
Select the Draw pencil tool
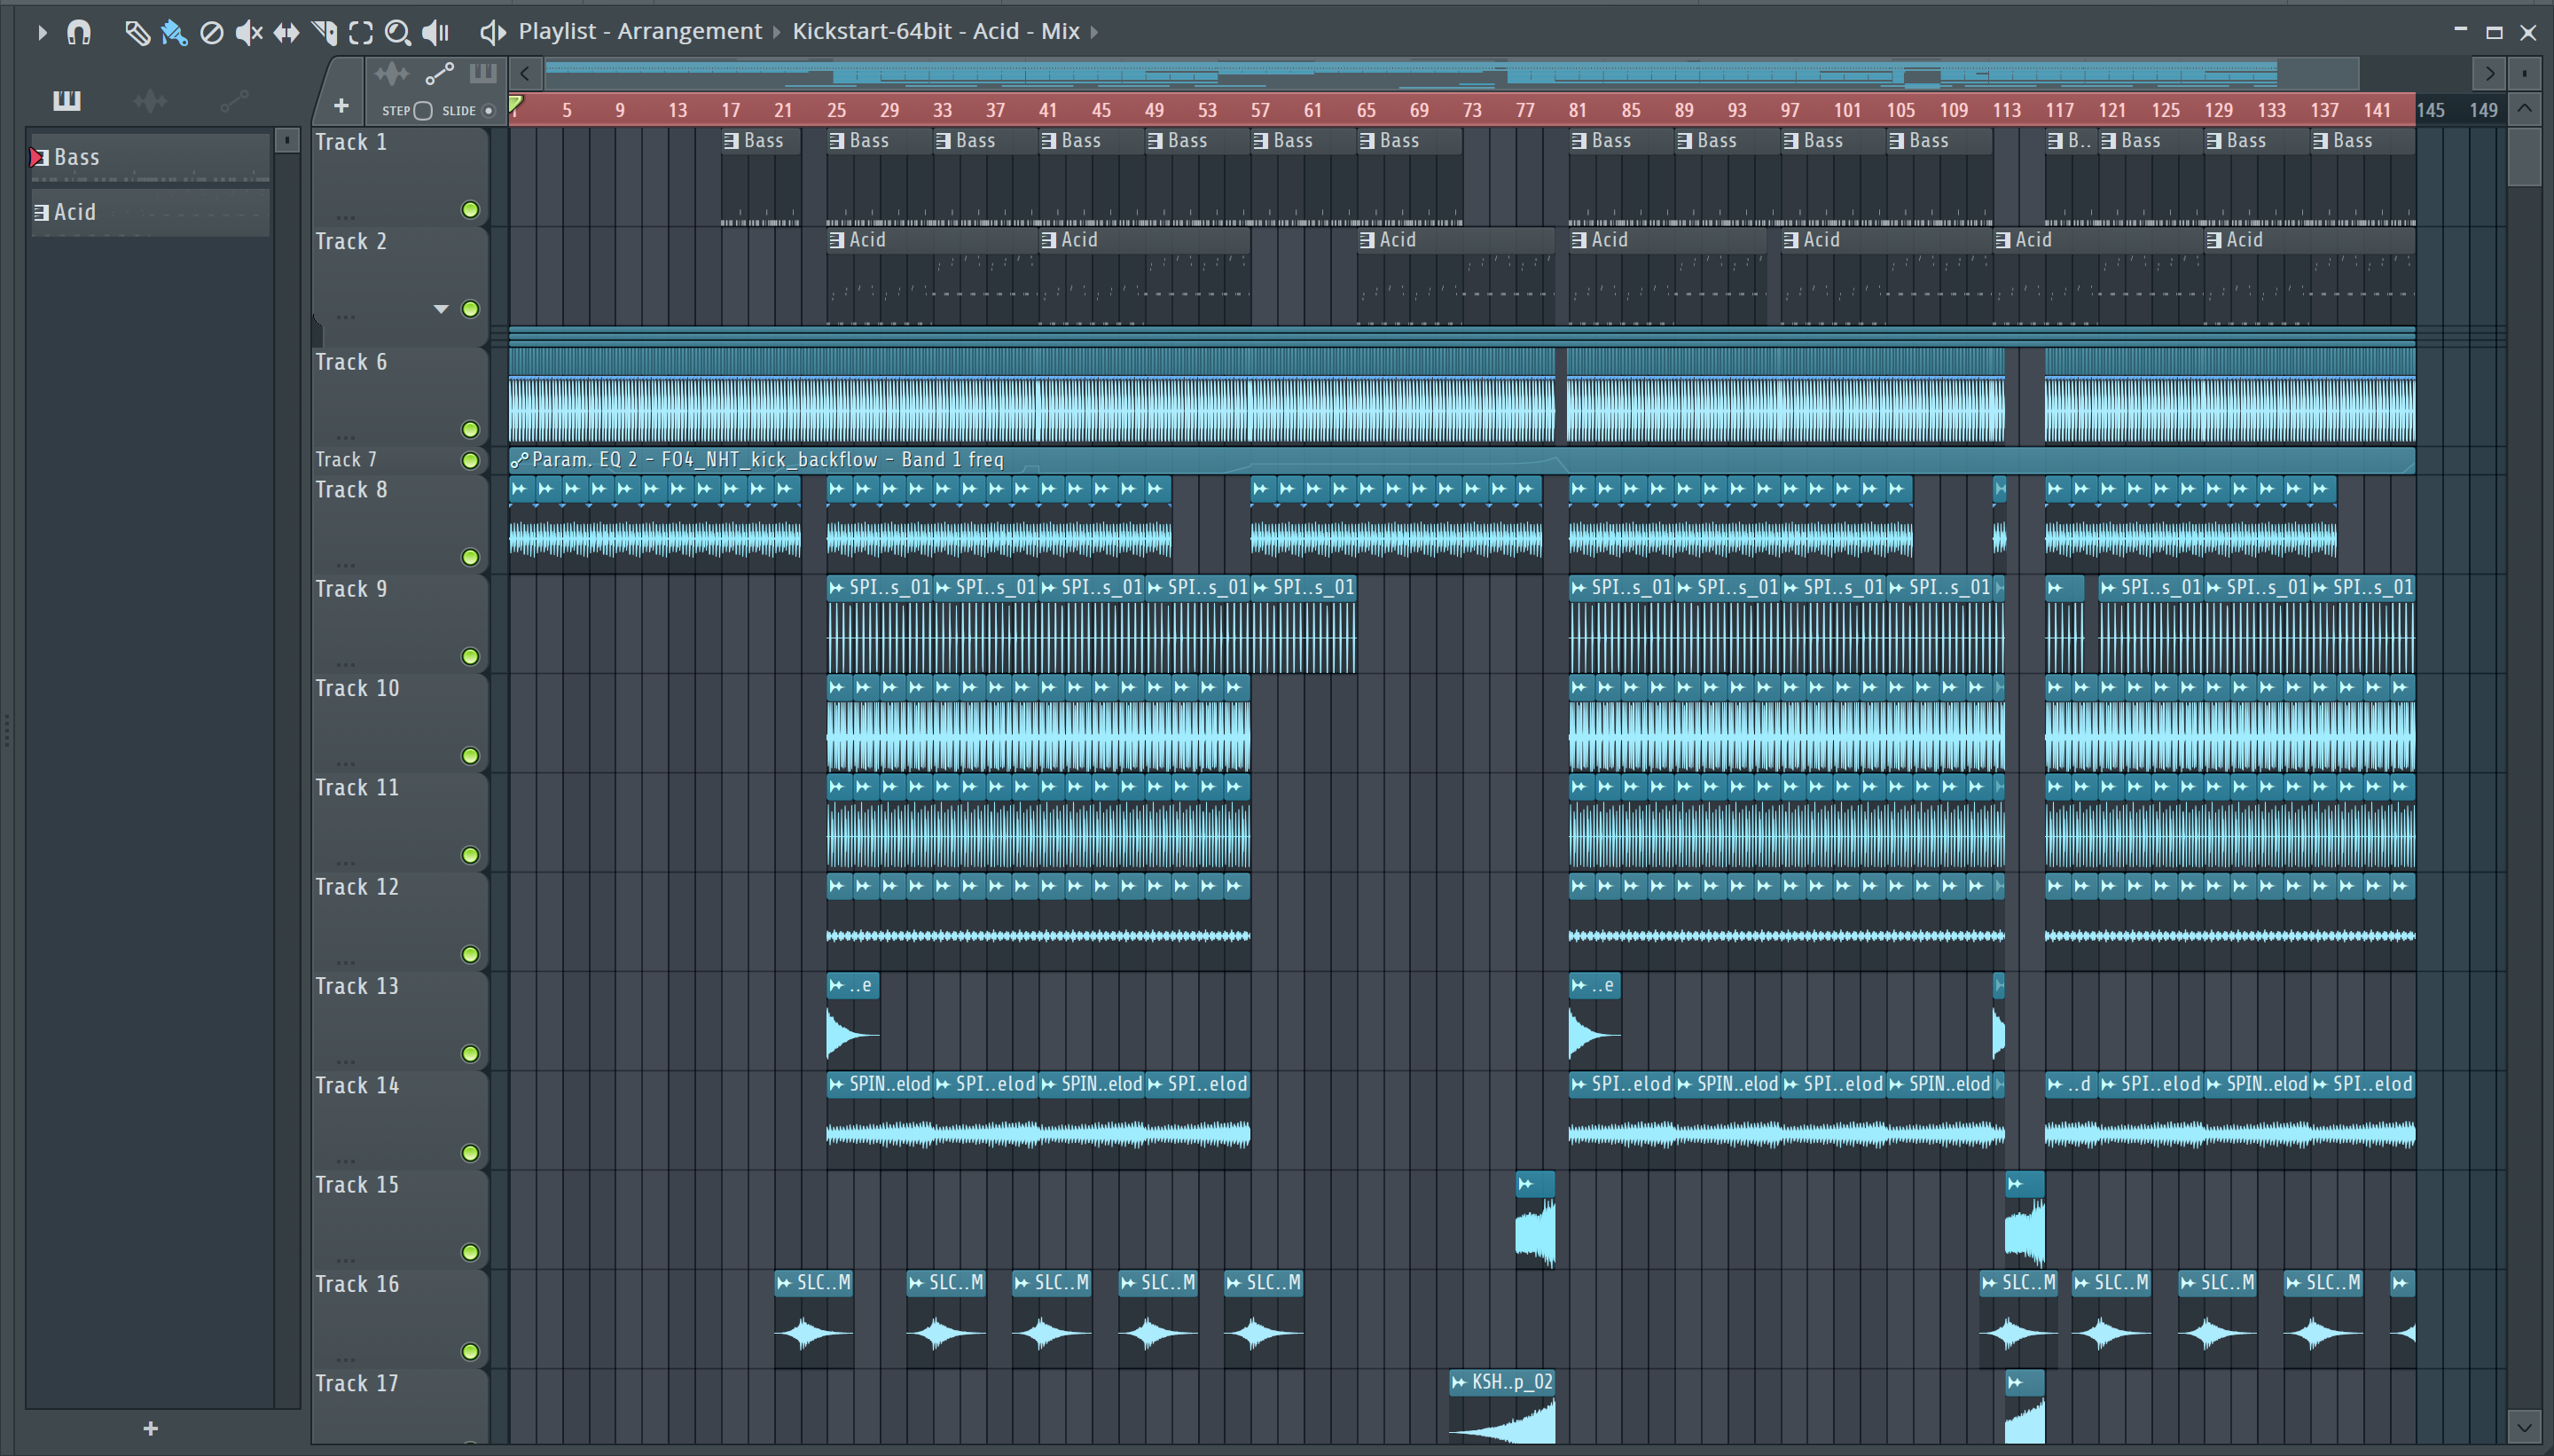[137, 33]
